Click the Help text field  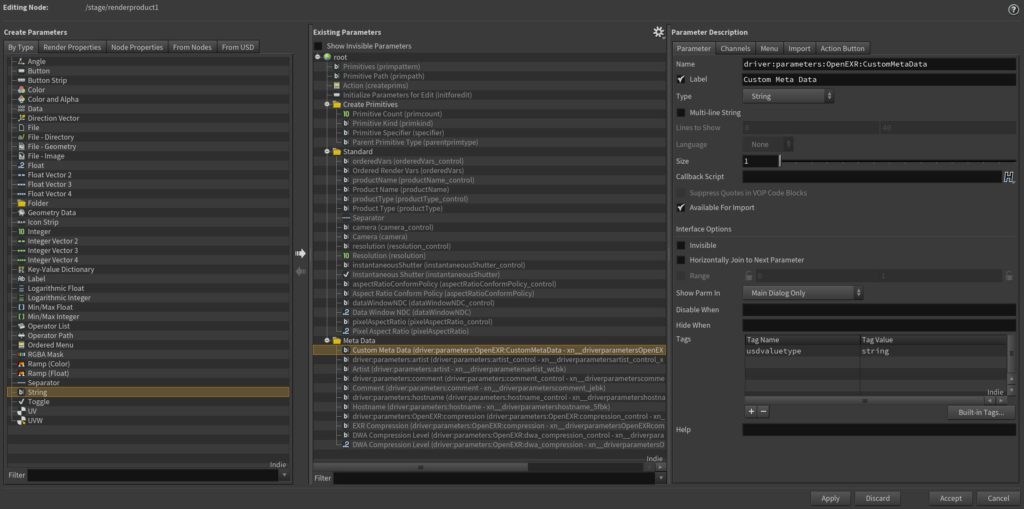879,429
